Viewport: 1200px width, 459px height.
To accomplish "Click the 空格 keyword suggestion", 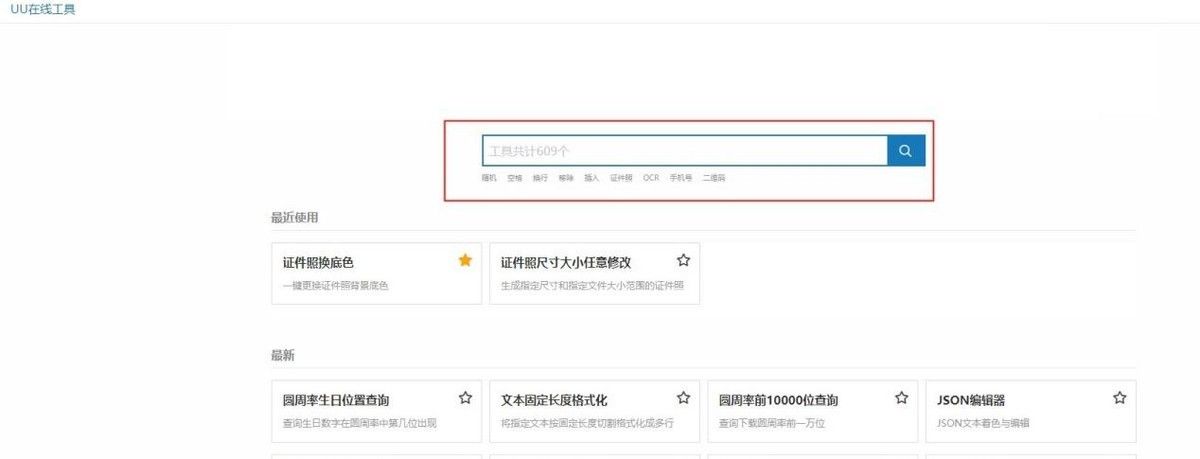I will pyautogui.click(x=515, y=178).
